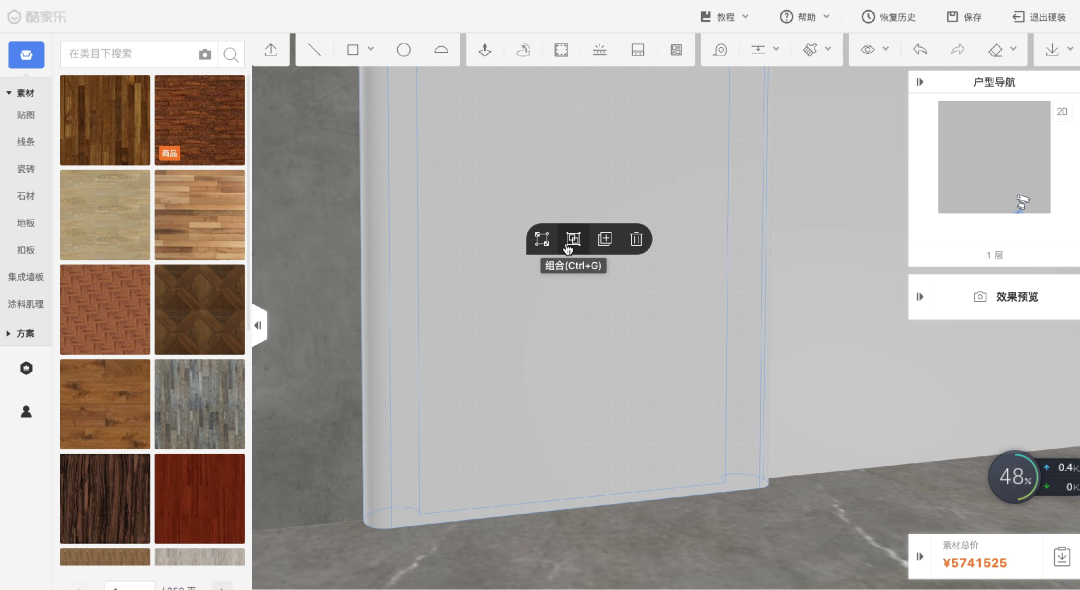Click the redo arrow icon
The height and width of the screenshot is (590, 1080).
tap(957, 50)
